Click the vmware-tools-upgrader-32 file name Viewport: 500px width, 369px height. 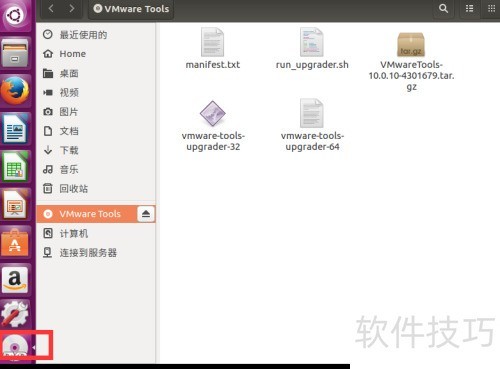pyautogui.click(x=213, y=141)
